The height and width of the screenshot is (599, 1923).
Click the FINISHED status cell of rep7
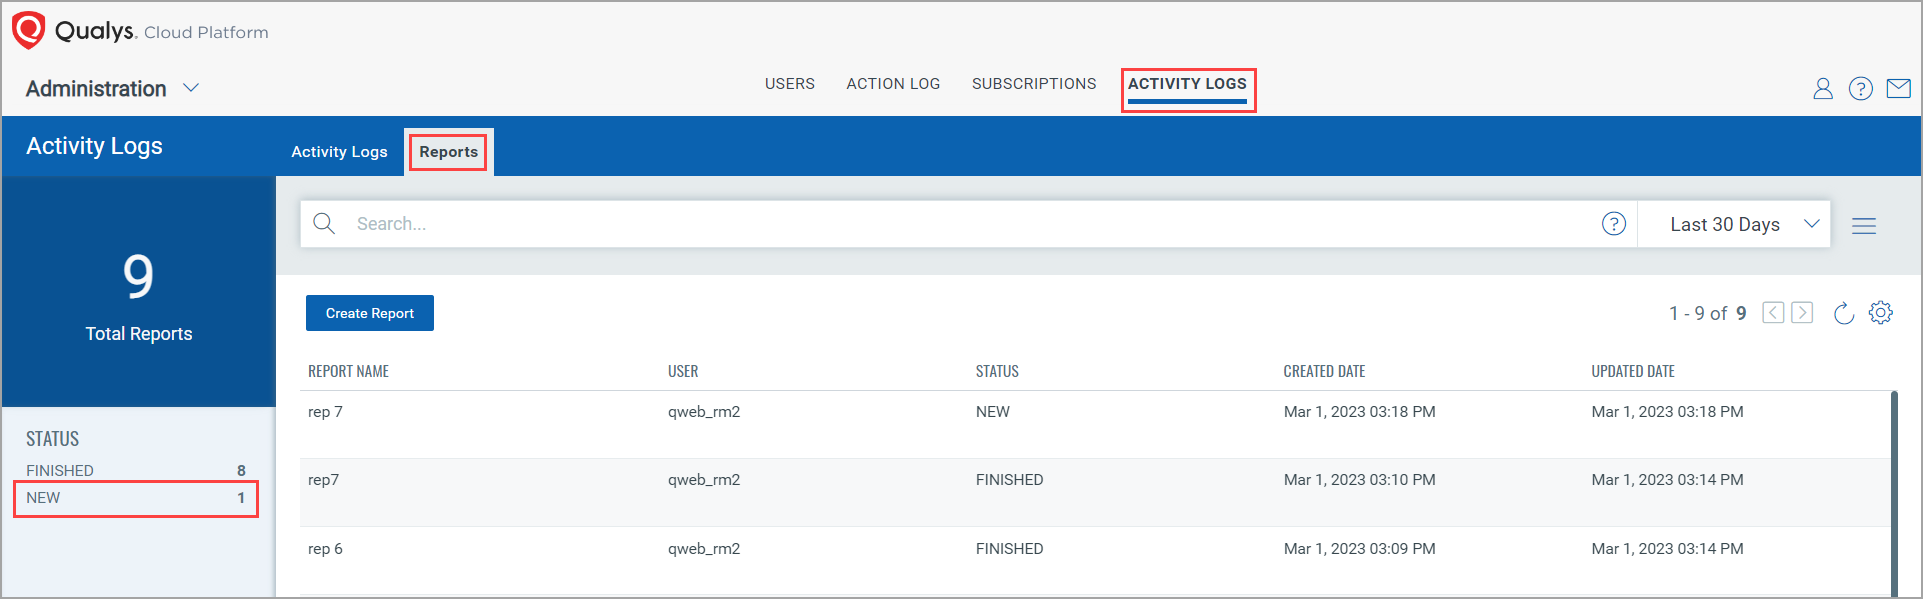(x=1009, y=480)
